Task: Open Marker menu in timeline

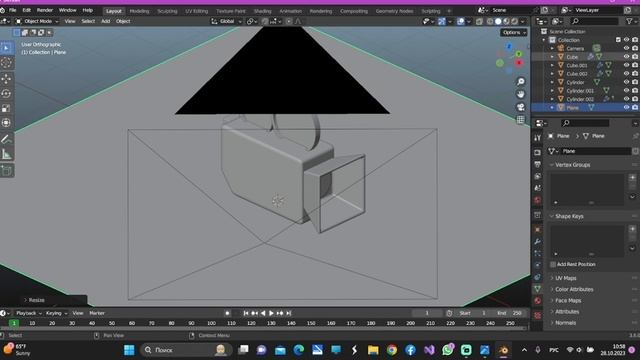Action: (97, 313)
